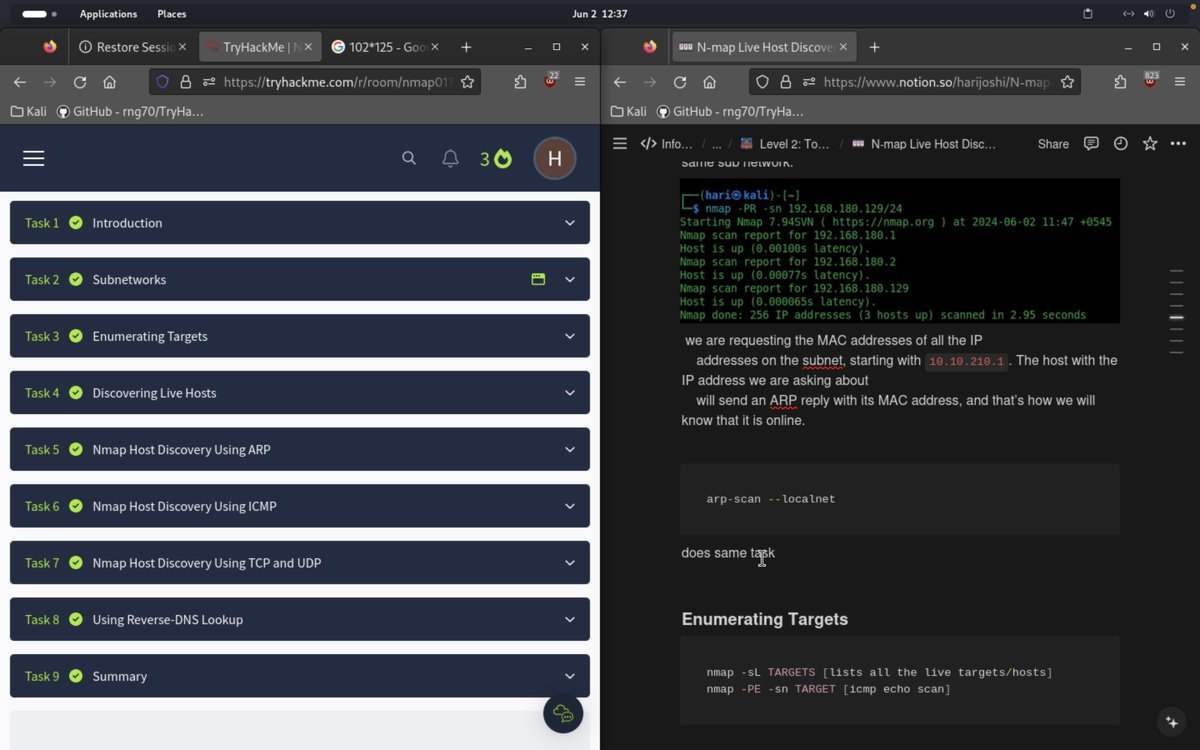Click the Share button in Notion
Image resolution: width=1200 pixels, height=750 pixels.
(x=1052, y=144)
